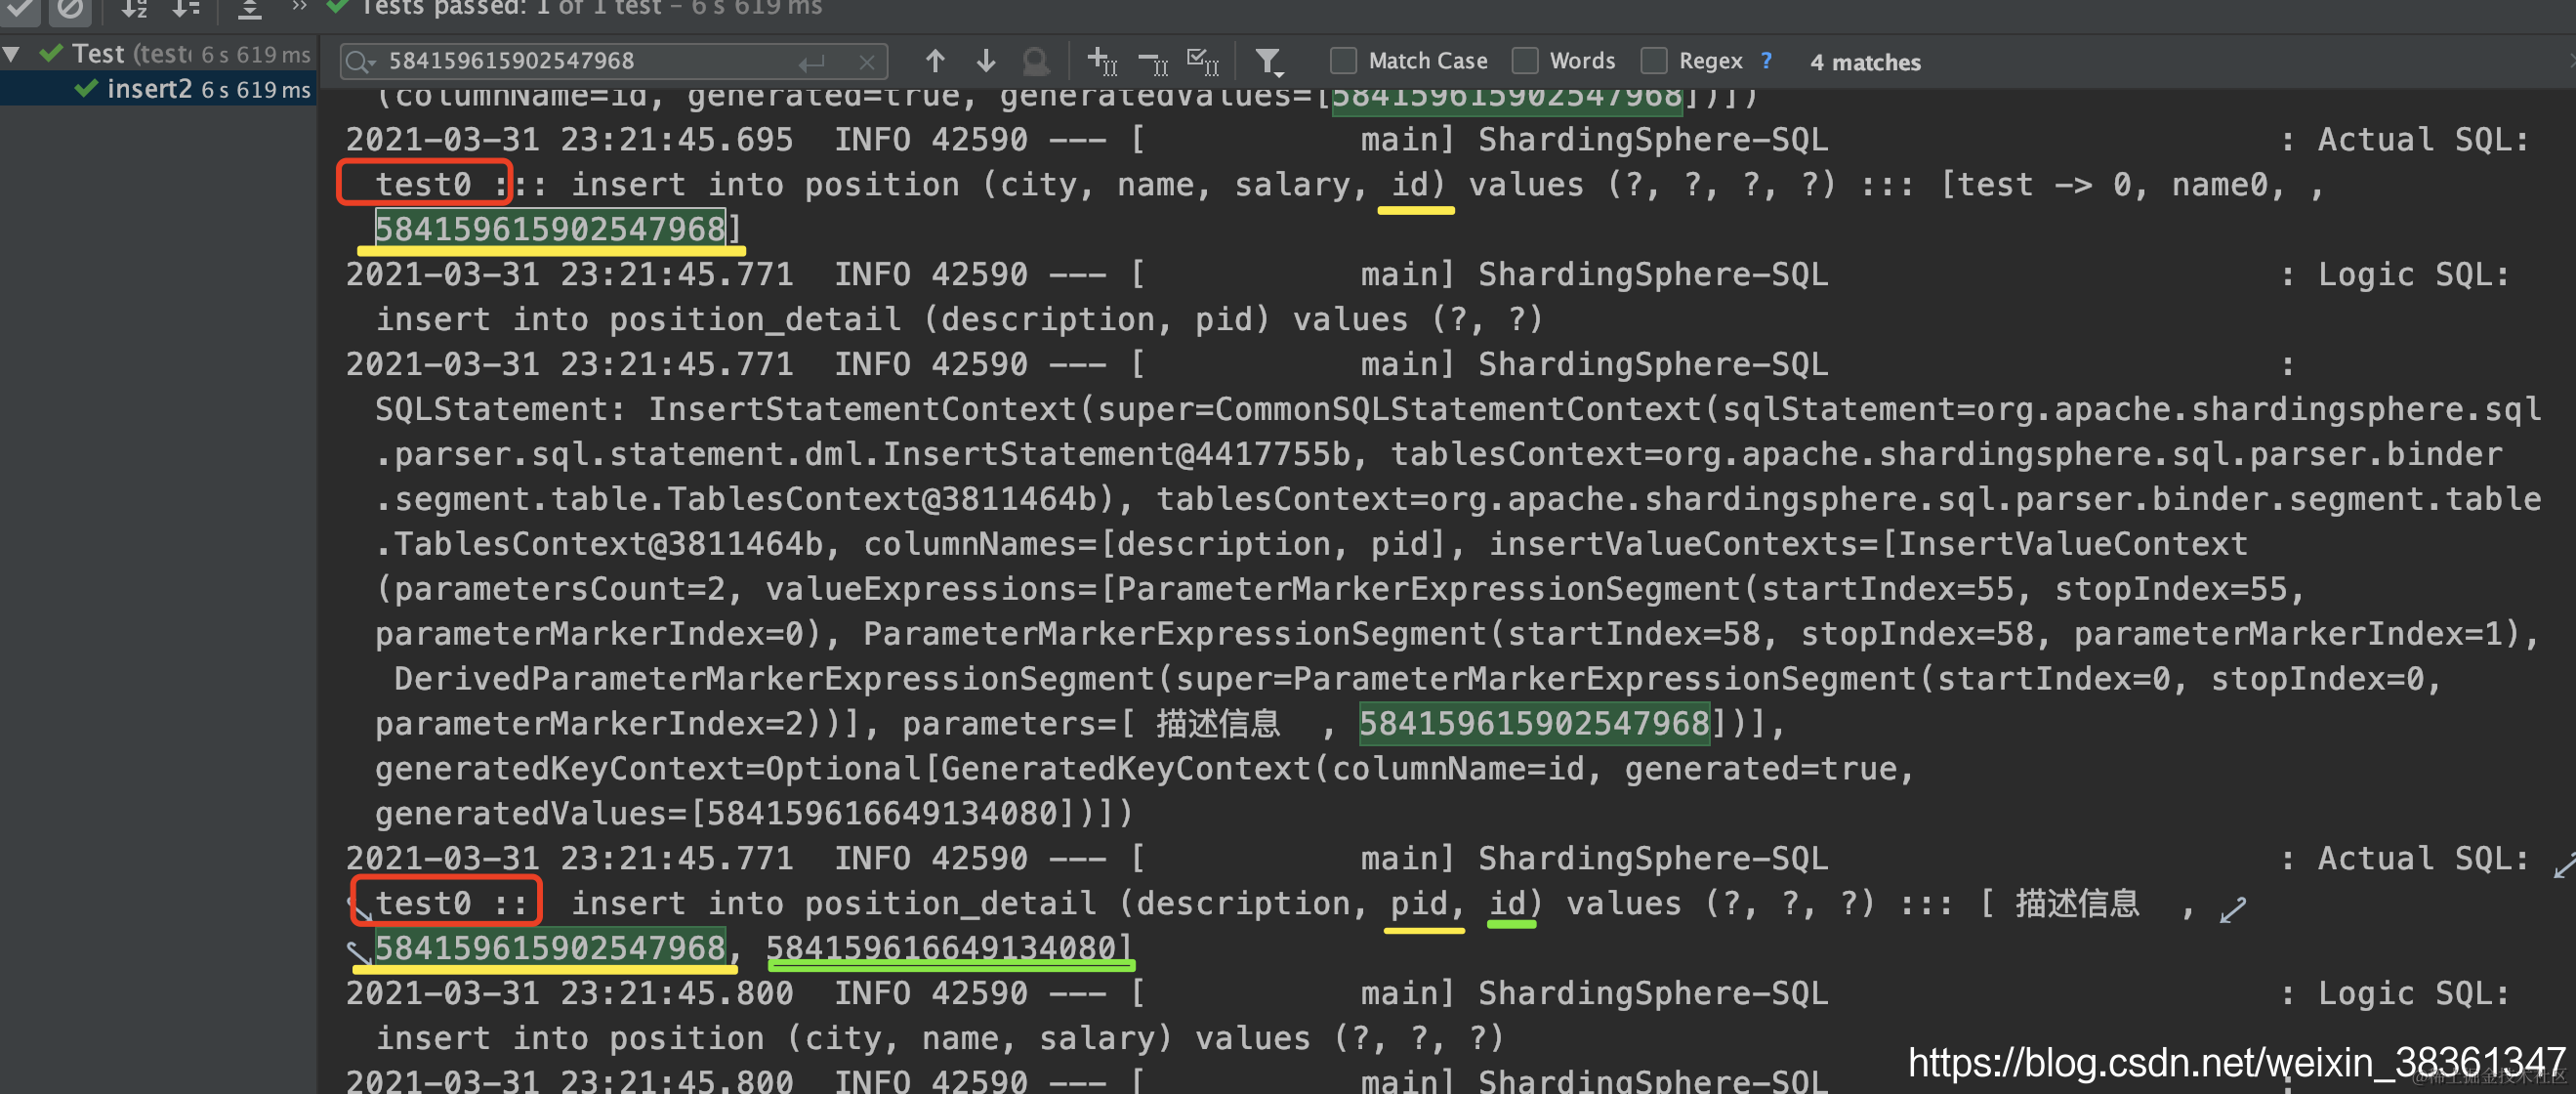Open the search filter options dropdown
The image size is (2576, 1094).
point(1269,62)
